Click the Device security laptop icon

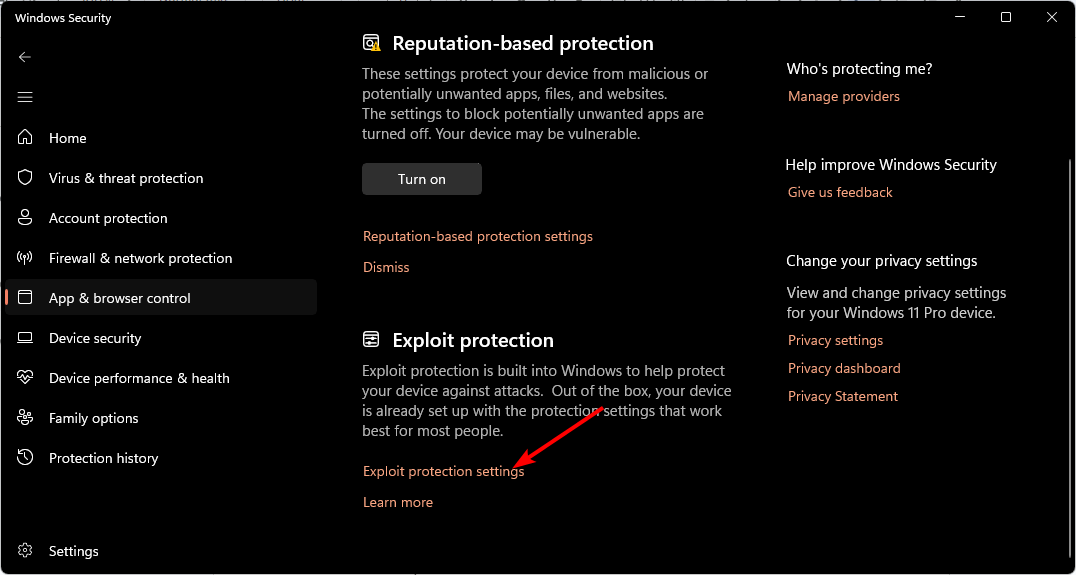(x=26, y=338)
